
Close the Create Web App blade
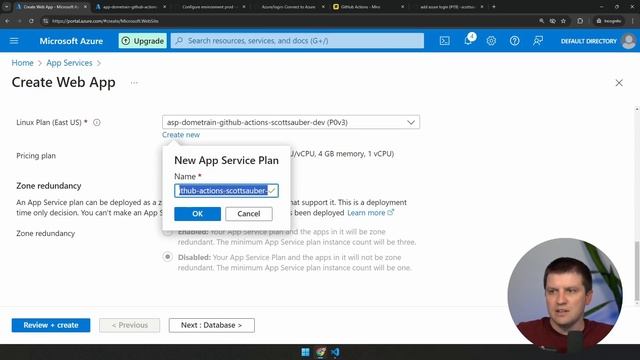point(619,83)
